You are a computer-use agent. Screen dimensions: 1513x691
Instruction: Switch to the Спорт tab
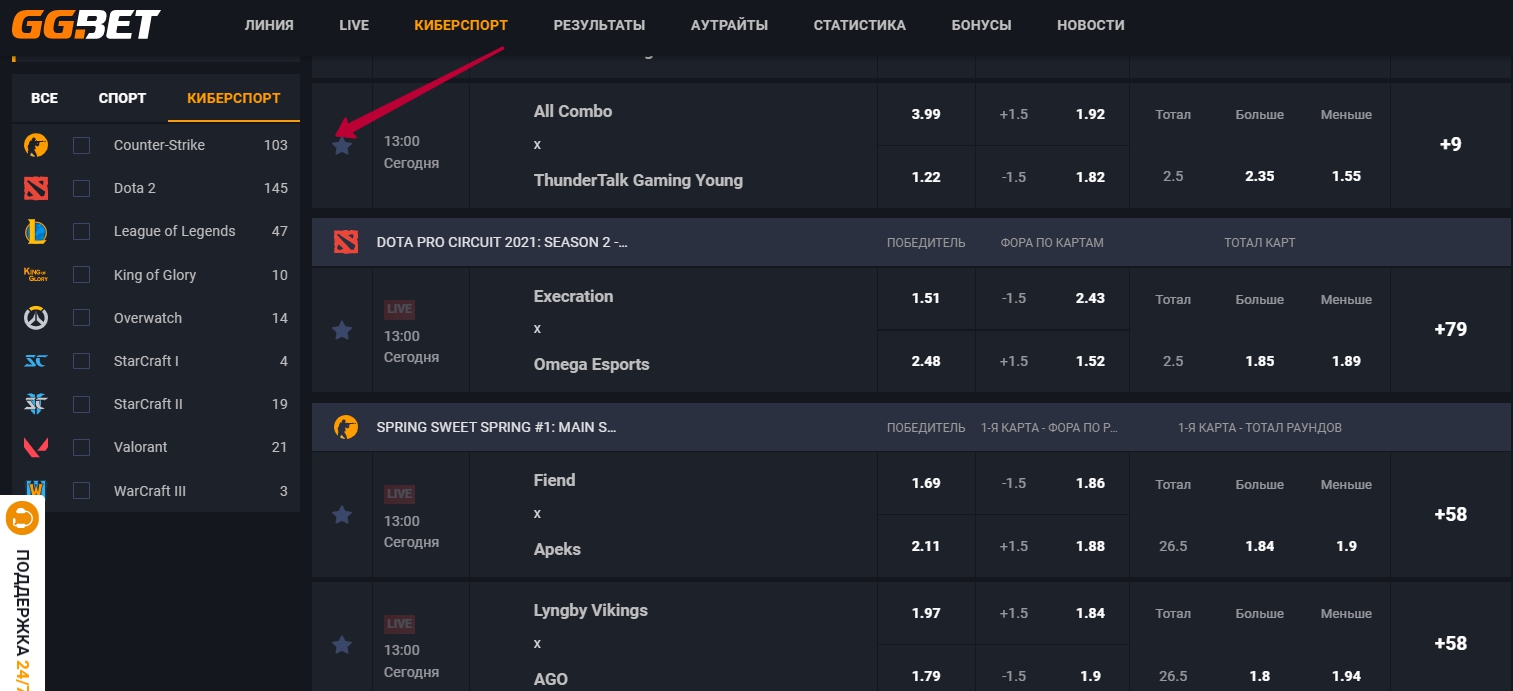coord(122,98)
